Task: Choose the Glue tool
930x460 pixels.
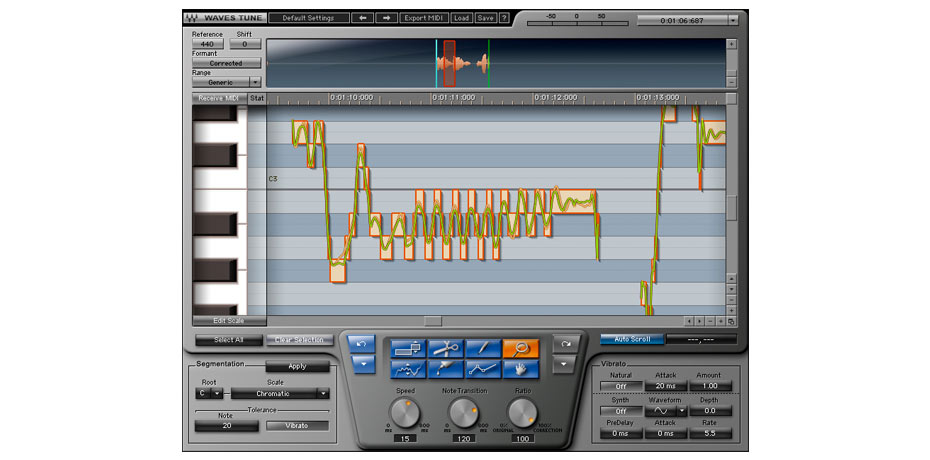Action: click(445, 370)
